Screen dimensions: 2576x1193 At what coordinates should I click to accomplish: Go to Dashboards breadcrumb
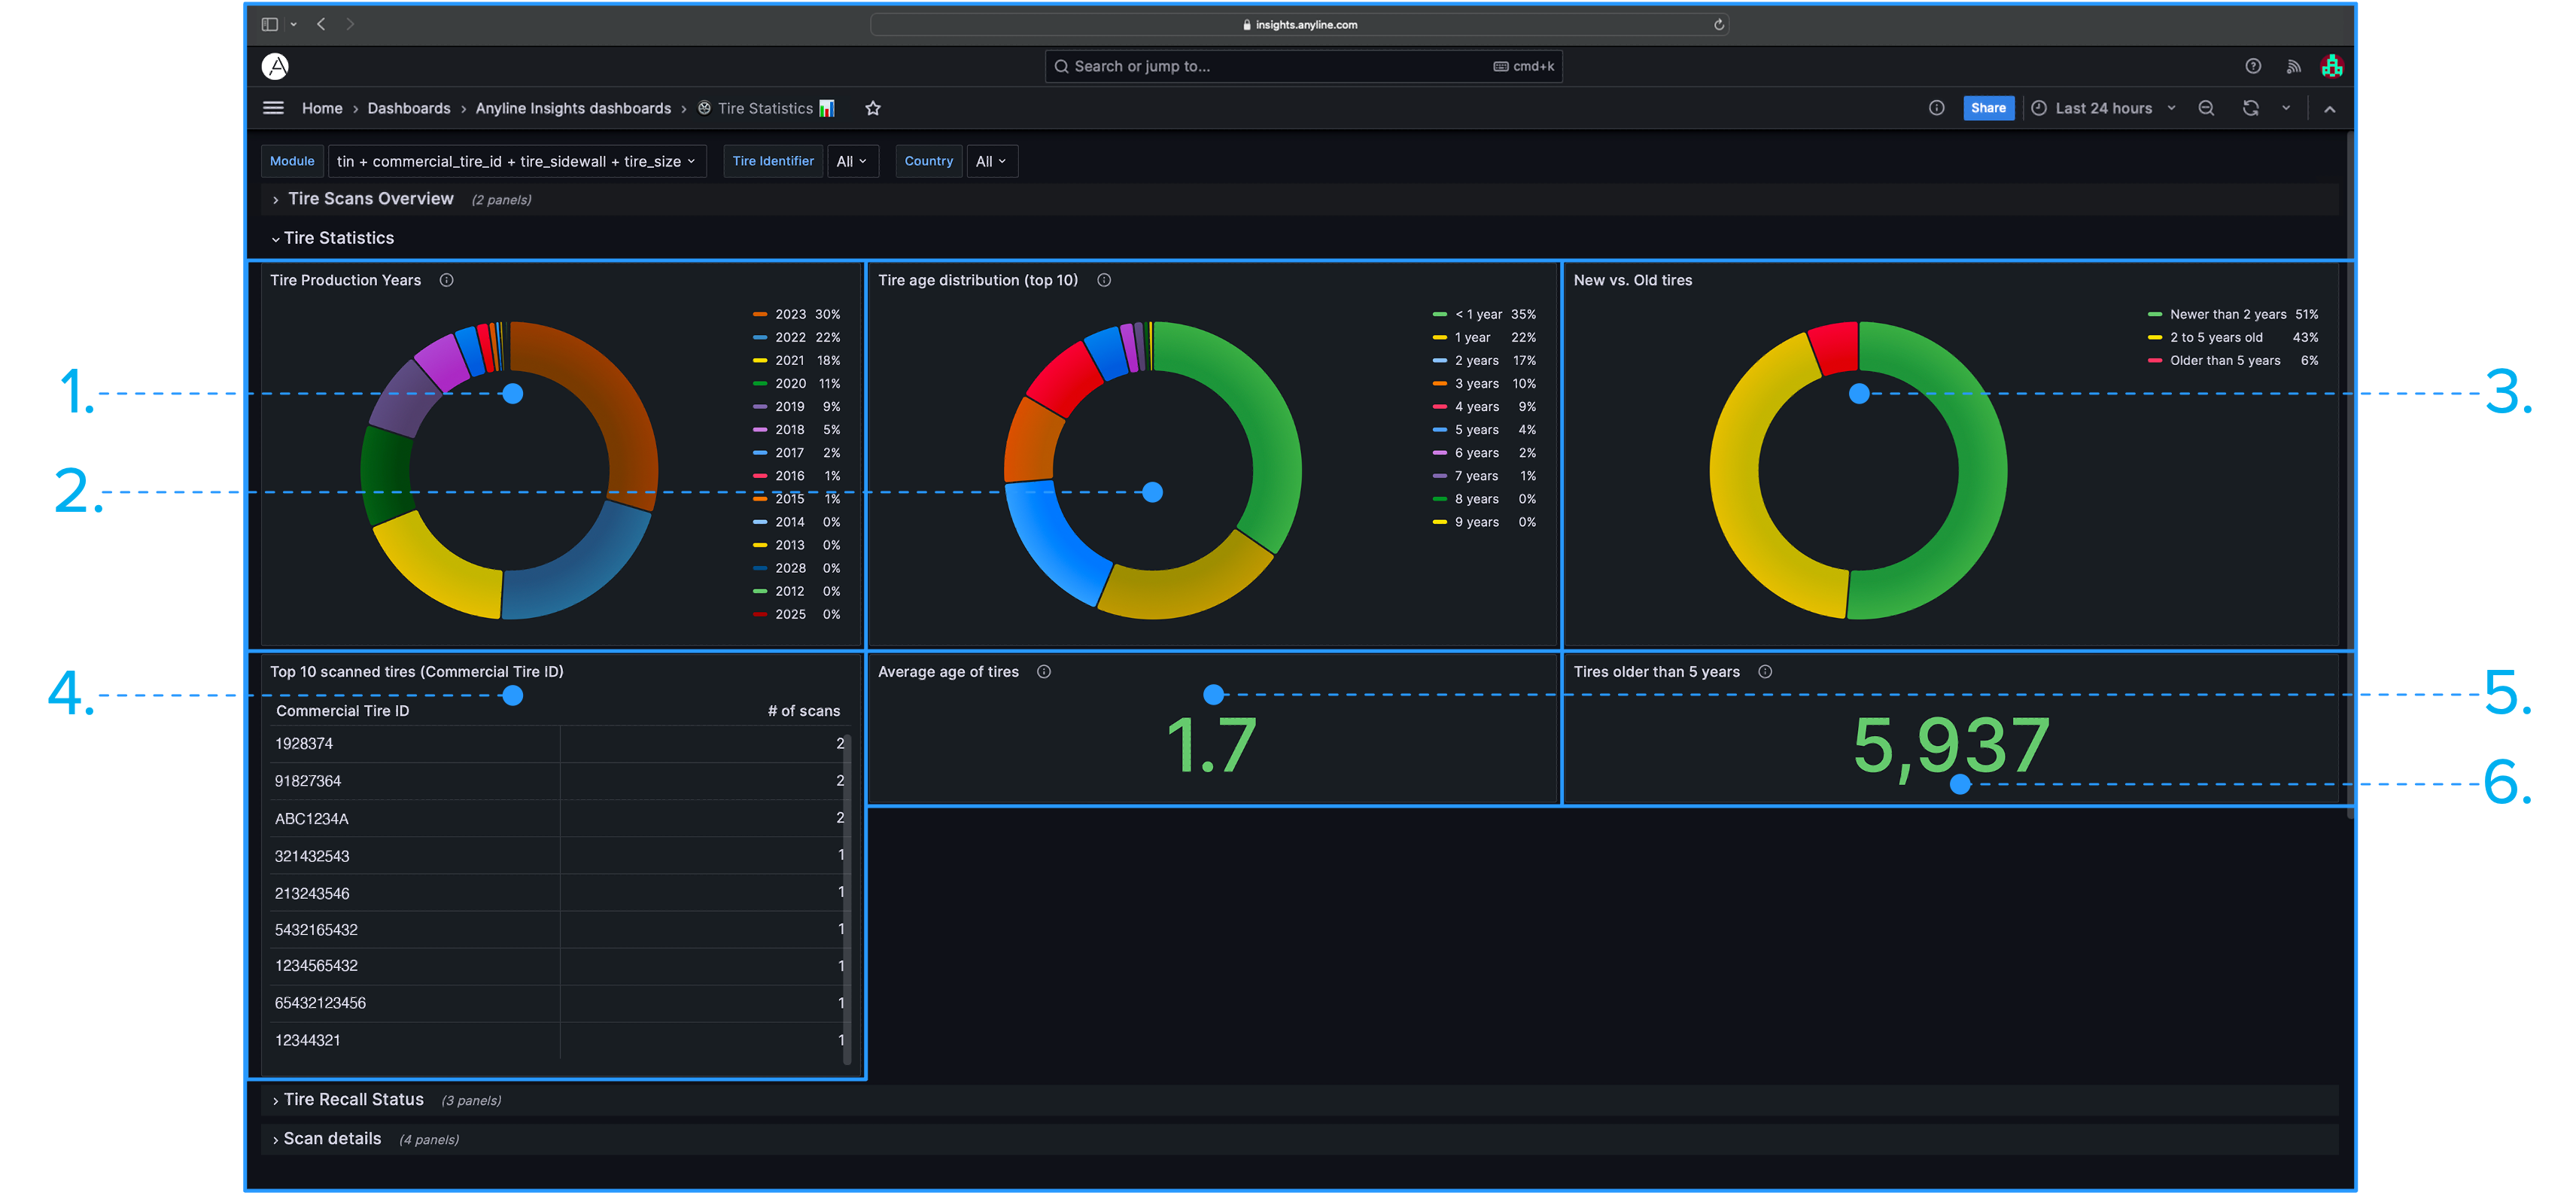tap(408, 108)
